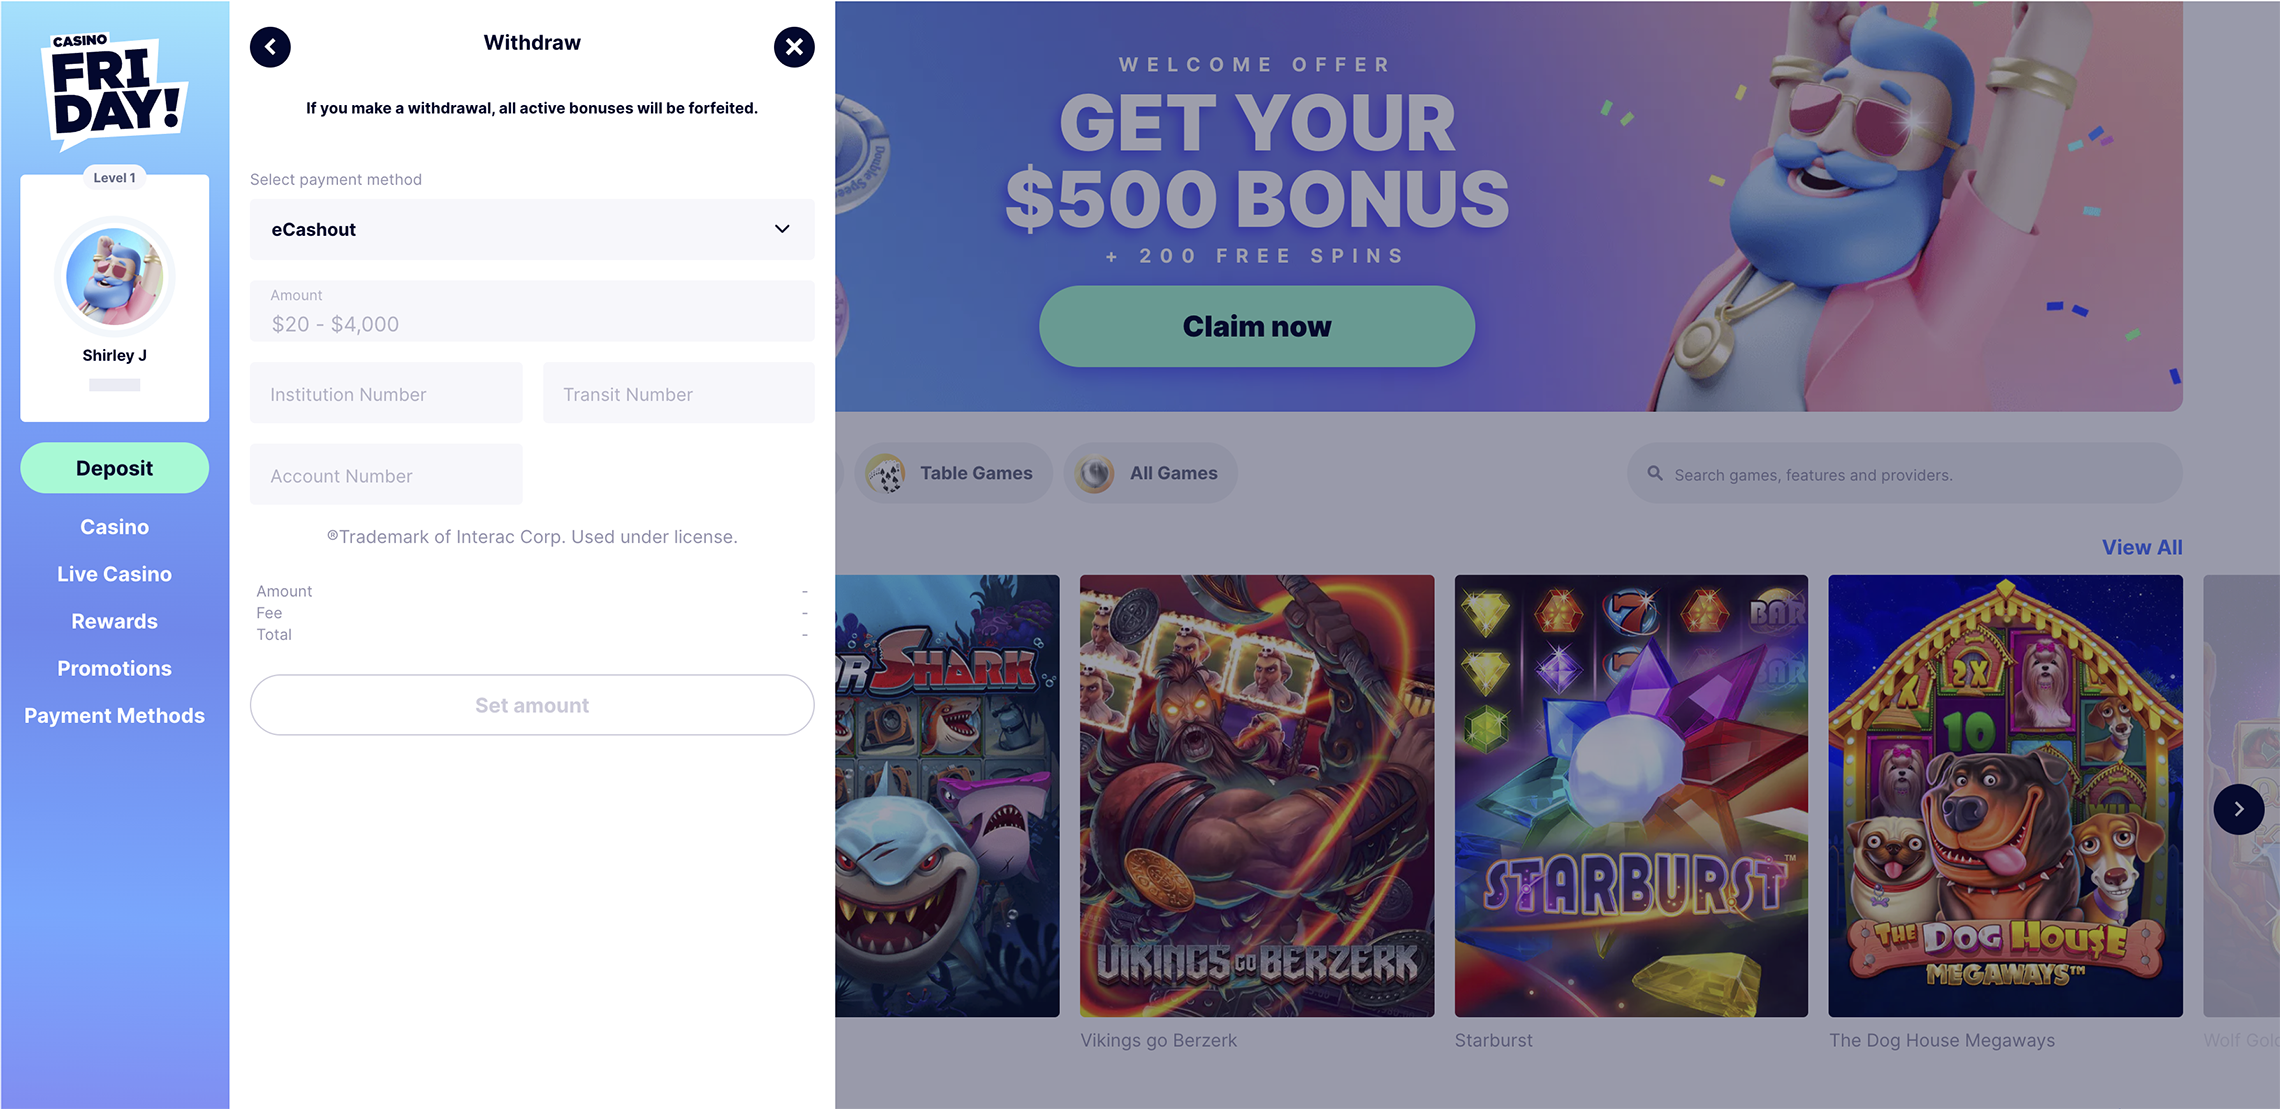Select the All Games category icon
The height and width of the screenshot is (1109, 2280).
1095,474
